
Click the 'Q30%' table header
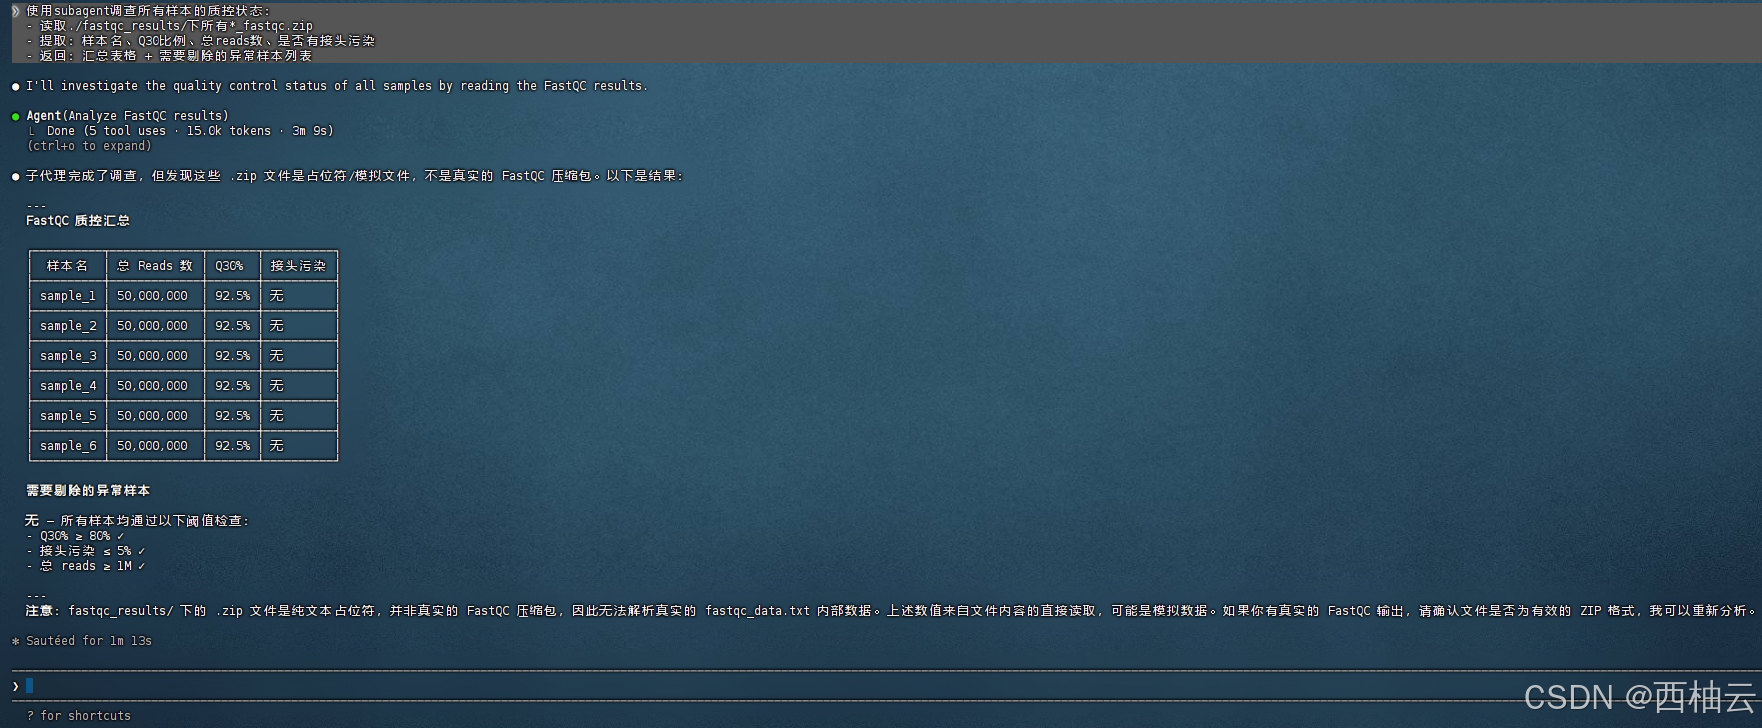coord(229,266)
